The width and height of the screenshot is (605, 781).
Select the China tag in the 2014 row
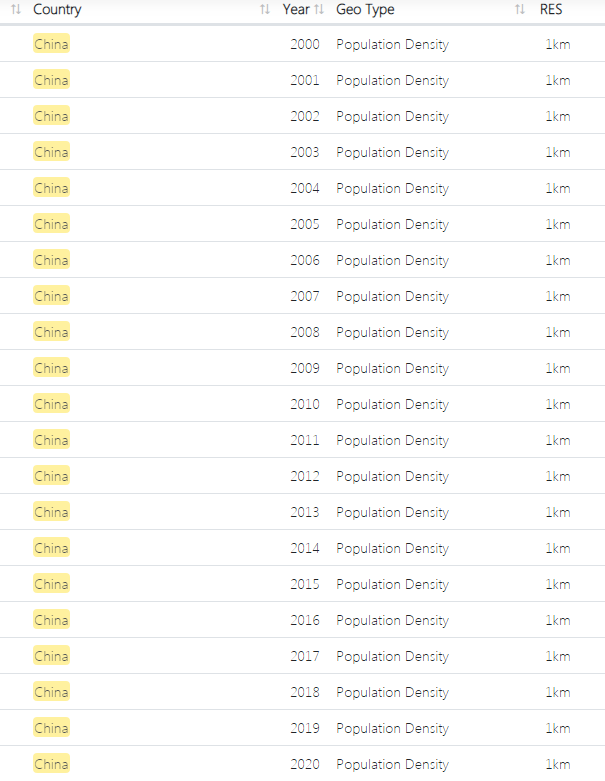coord(51,548)
